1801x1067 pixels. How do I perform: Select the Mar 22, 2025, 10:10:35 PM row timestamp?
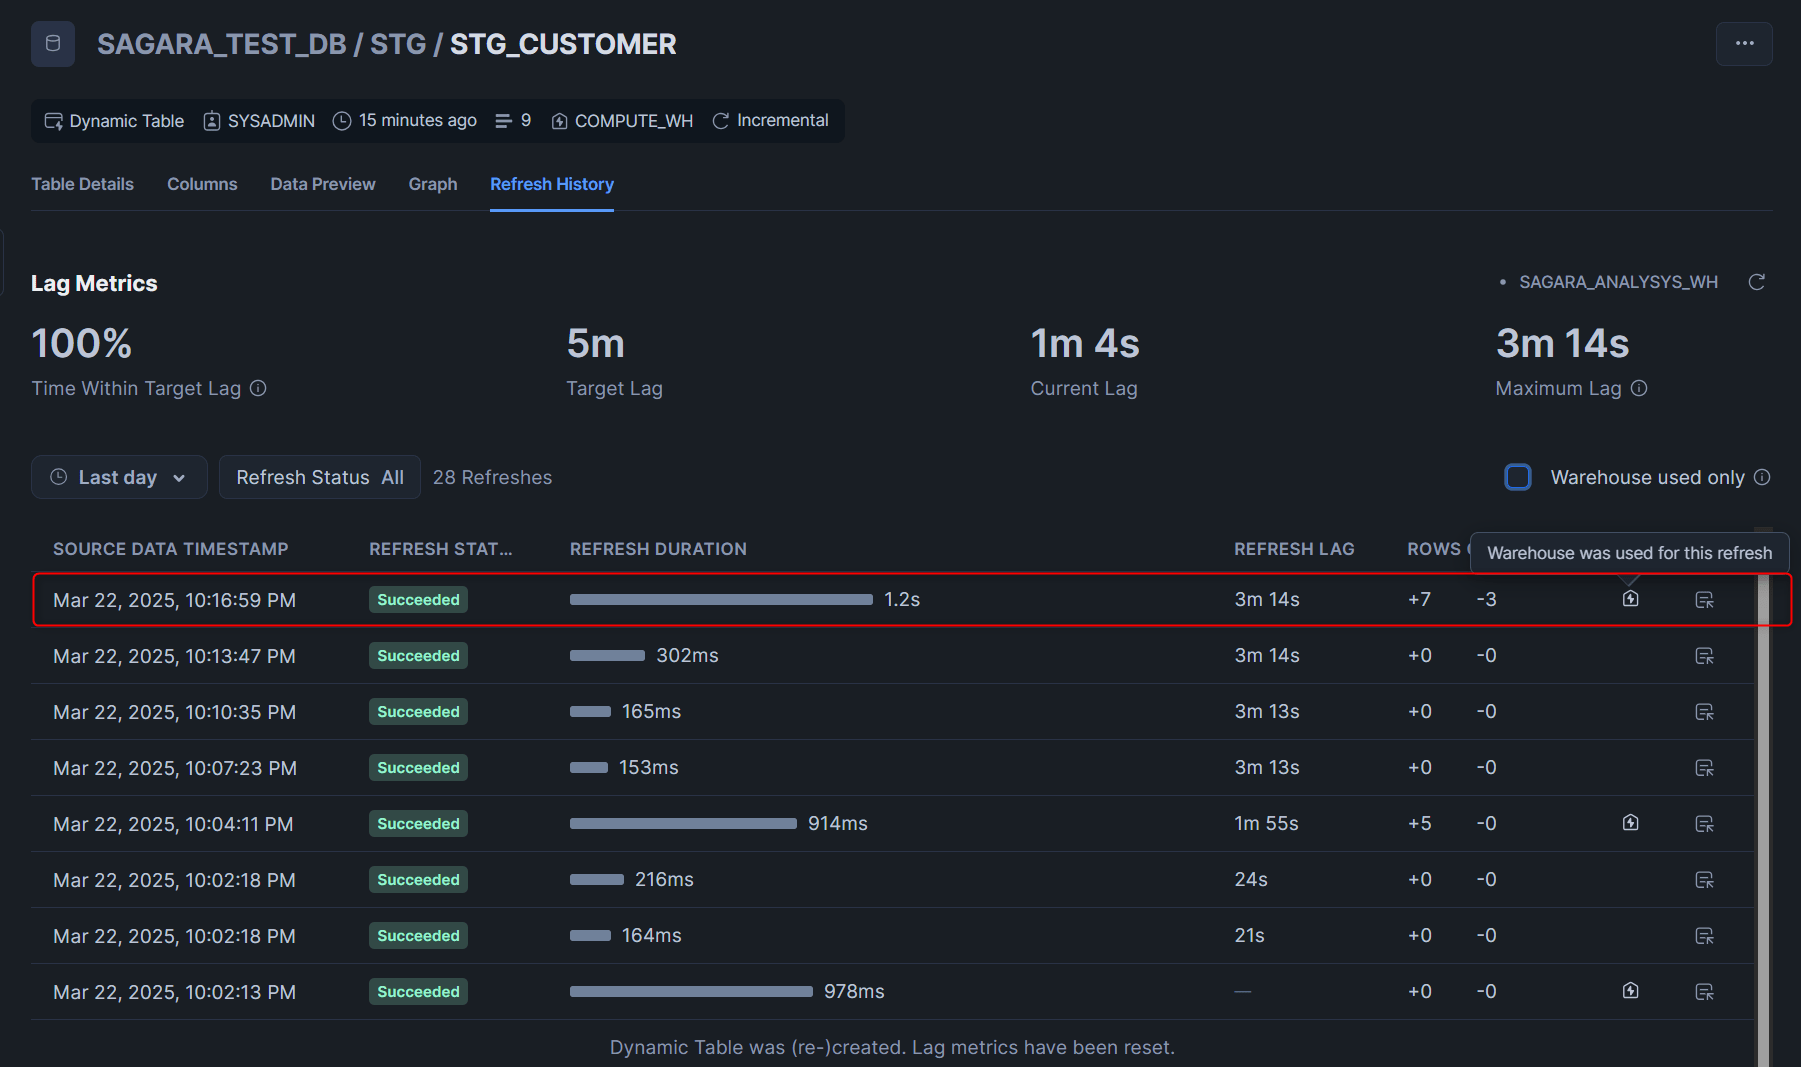coord(174,712)
